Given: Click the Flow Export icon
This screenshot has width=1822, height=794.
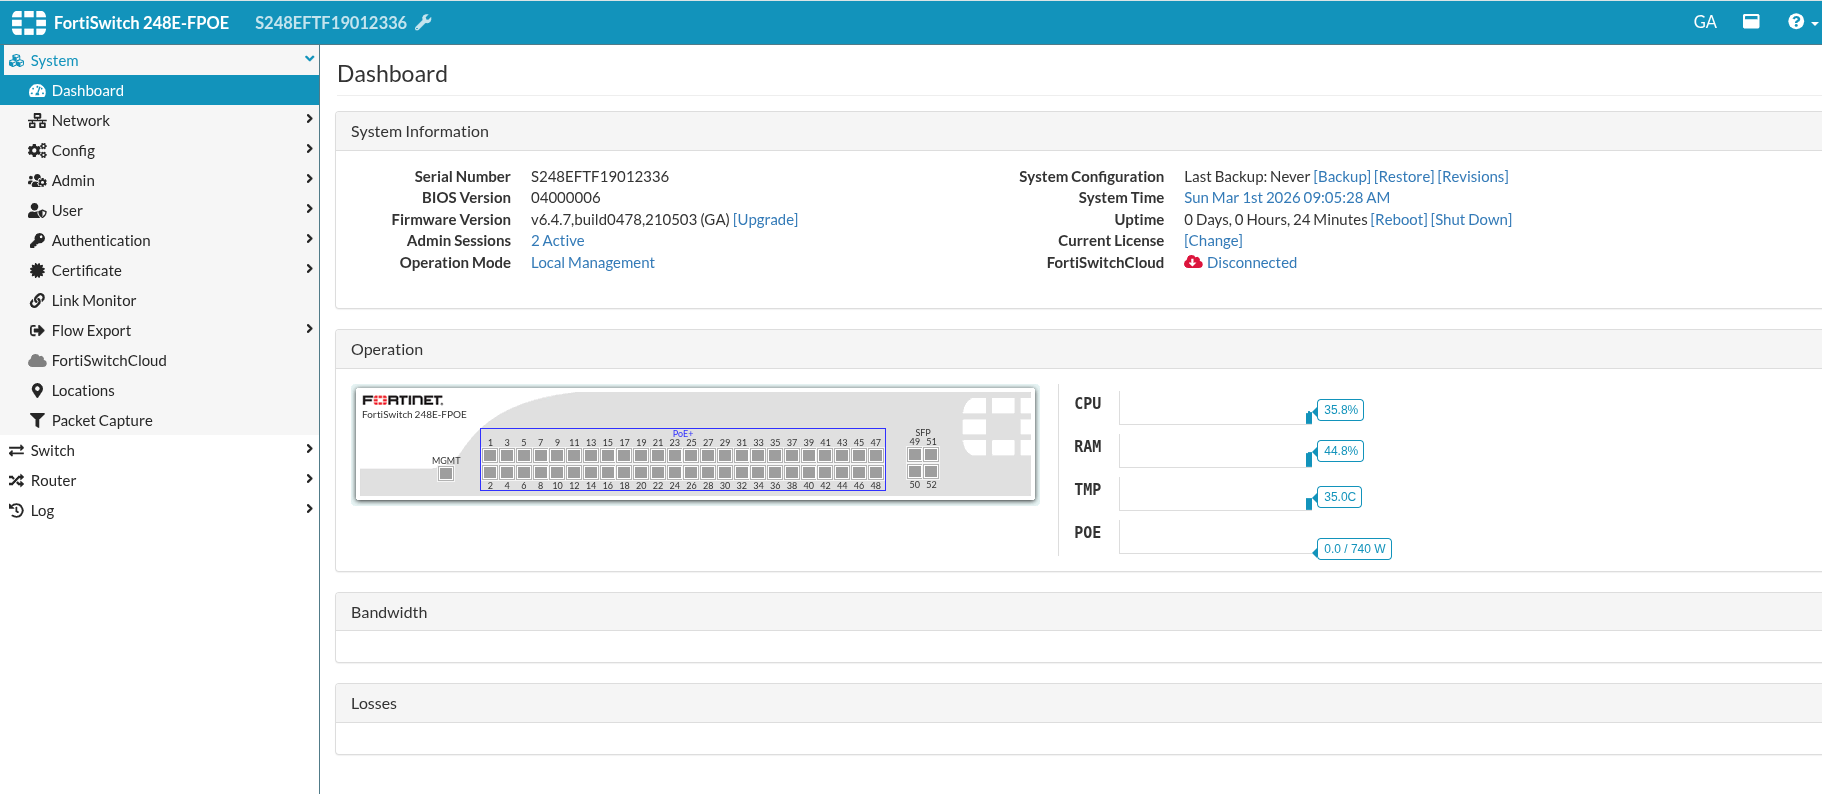Looking at the screenshot, I should [x=37, y=330].
